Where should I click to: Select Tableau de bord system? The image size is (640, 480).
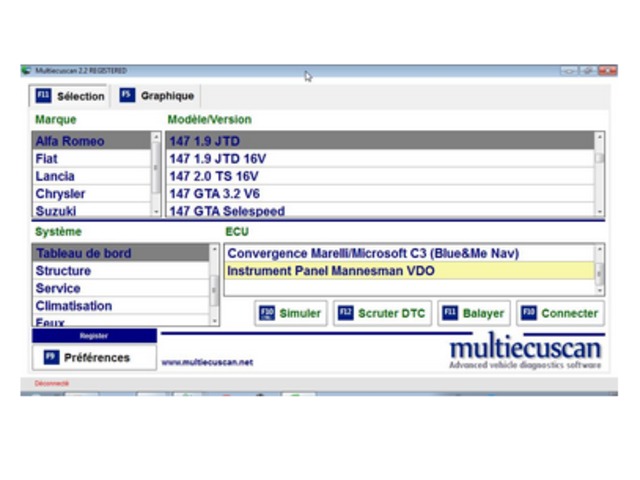pyautogui.click(x=121, y=253)
